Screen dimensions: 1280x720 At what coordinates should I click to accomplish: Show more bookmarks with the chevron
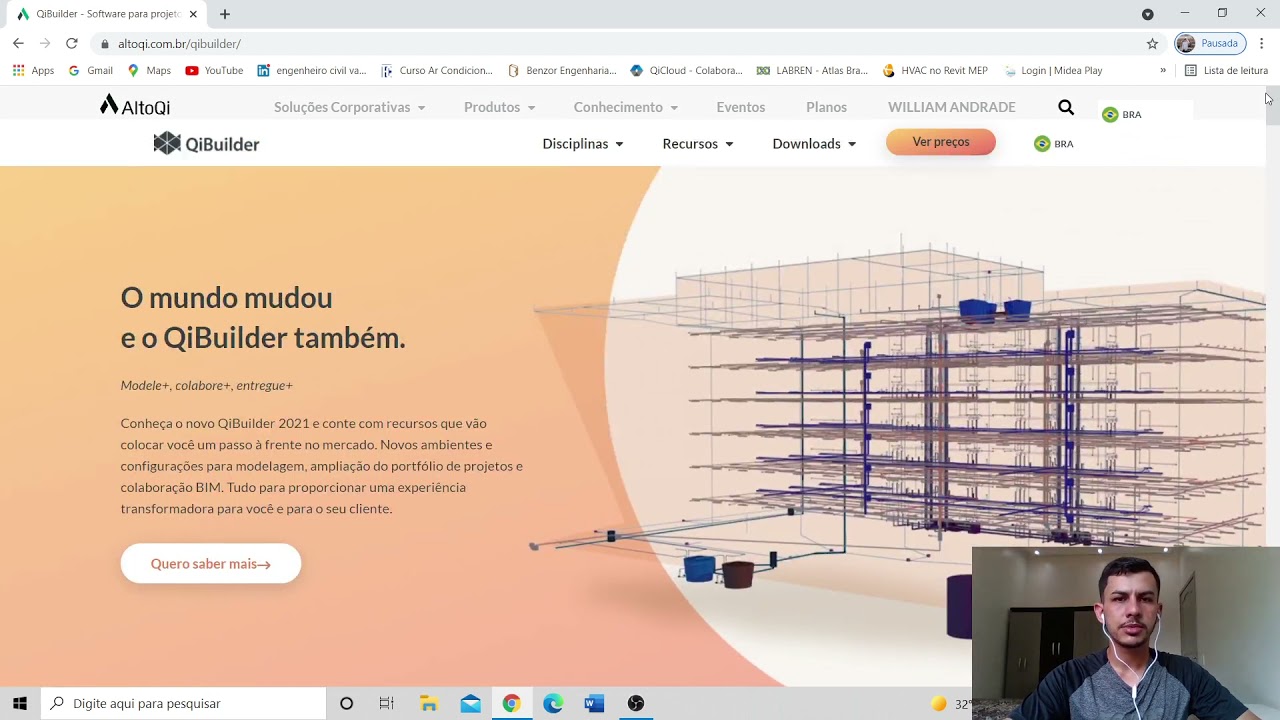pyautogui.click(x=1163, y=70)
